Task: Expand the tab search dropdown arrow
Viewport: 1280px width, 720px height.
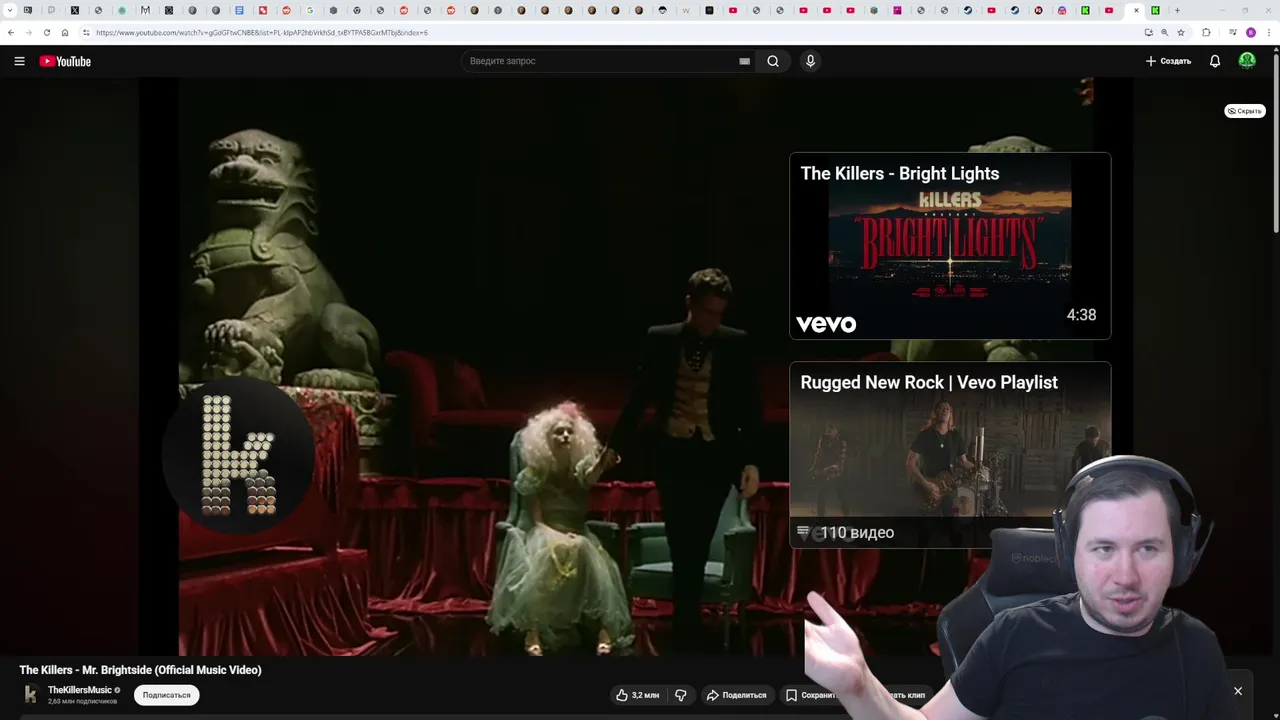Action: pyautogui.click(x=10, y=10)
